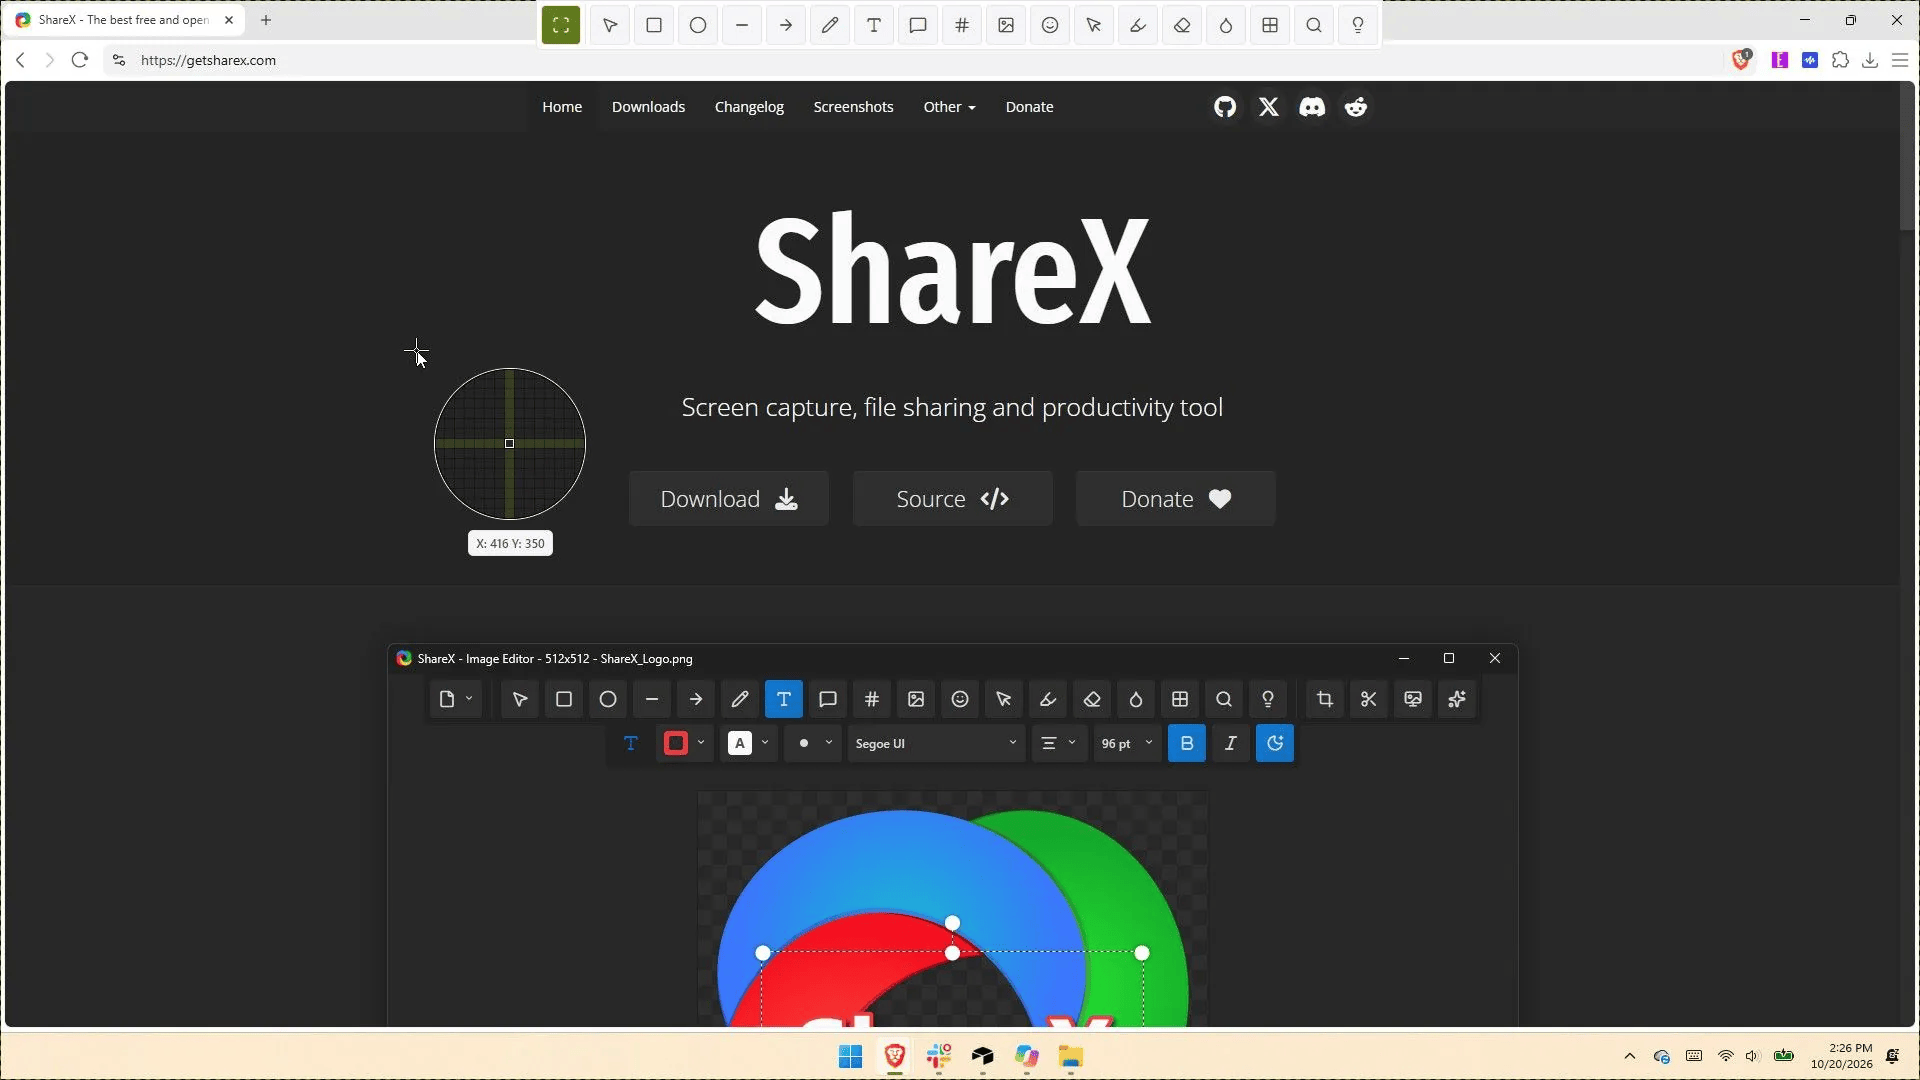This screenshot has width=1920, height=1080.
Task: Go to the Downloads page in the navigation bar
Action: tap(648, 107)
